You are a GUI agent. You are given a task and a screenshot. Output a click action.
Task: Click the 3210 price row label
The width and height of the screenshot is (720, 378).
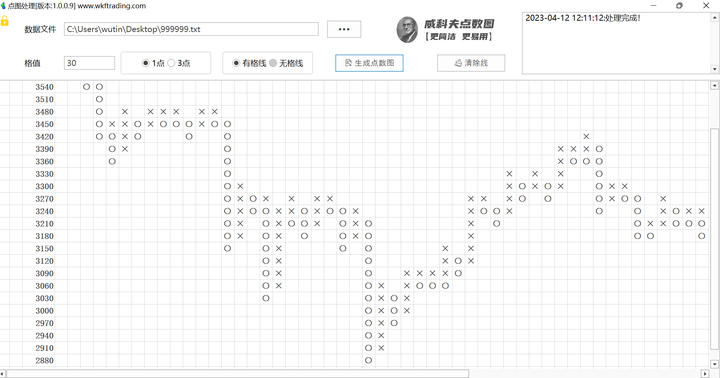tap(45, 223)
